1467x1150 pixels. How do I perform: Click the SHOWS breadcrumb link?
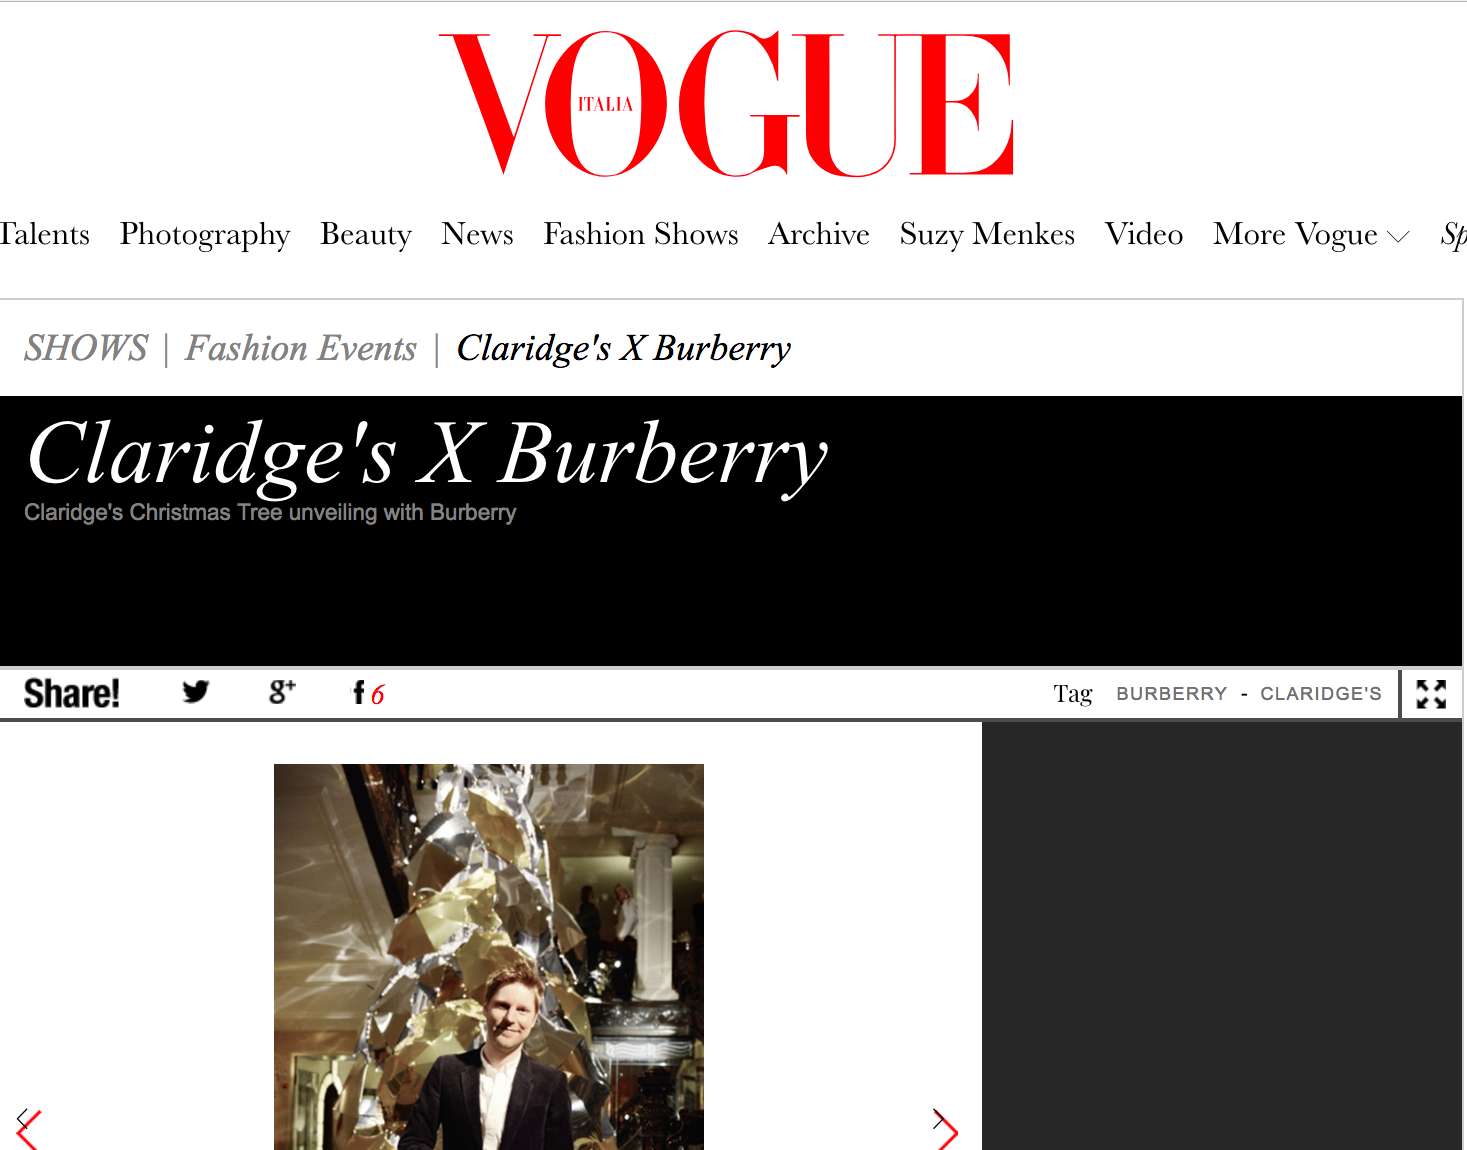point(86,348)
